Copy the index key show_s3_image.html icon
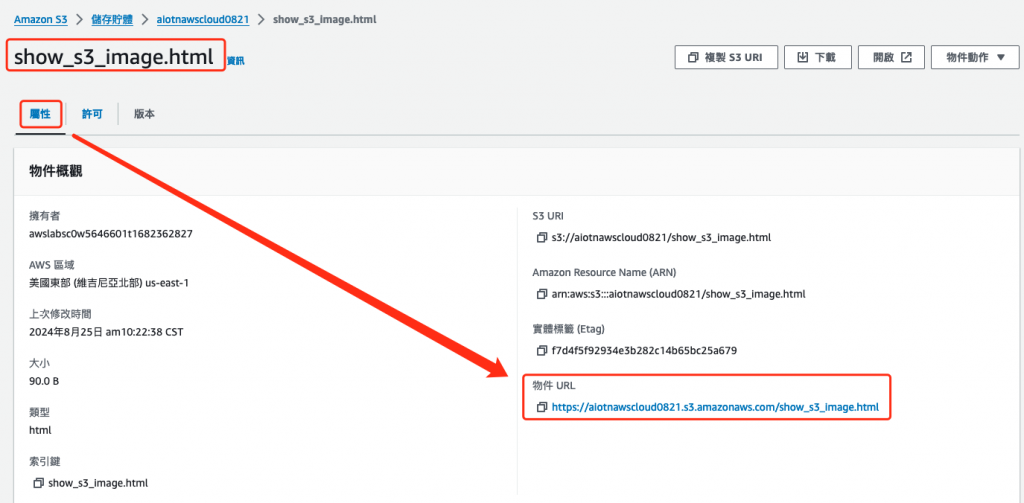Viewport: 1024px width, 503px height. pos(38,483)
